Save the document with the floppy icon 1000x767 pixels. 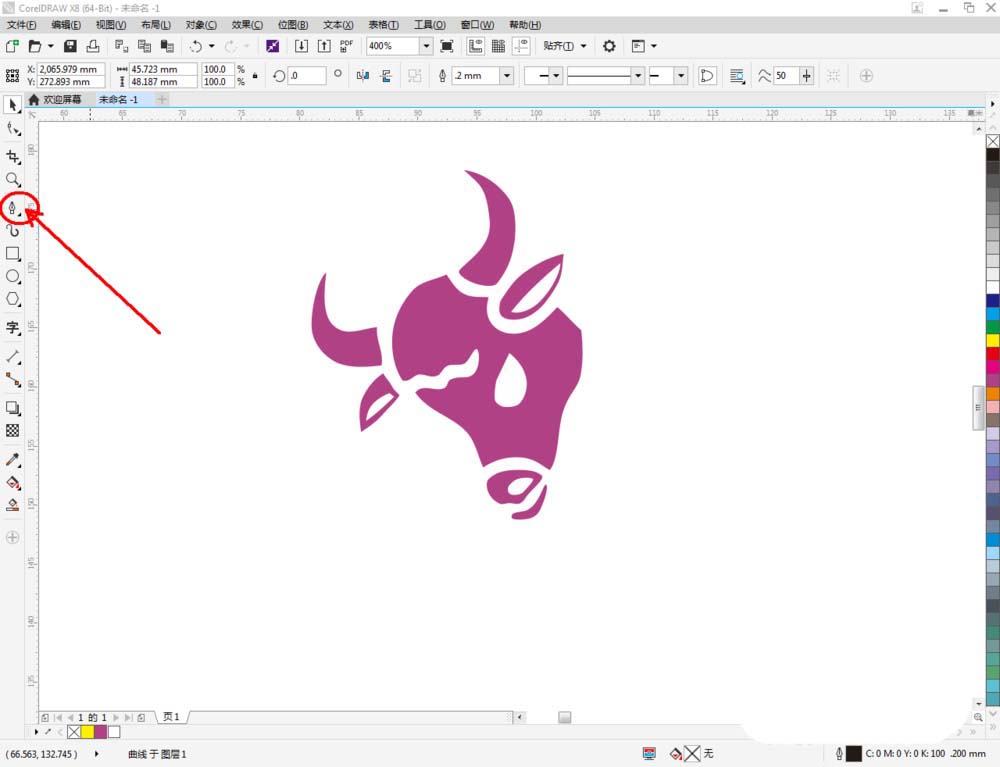70,46
